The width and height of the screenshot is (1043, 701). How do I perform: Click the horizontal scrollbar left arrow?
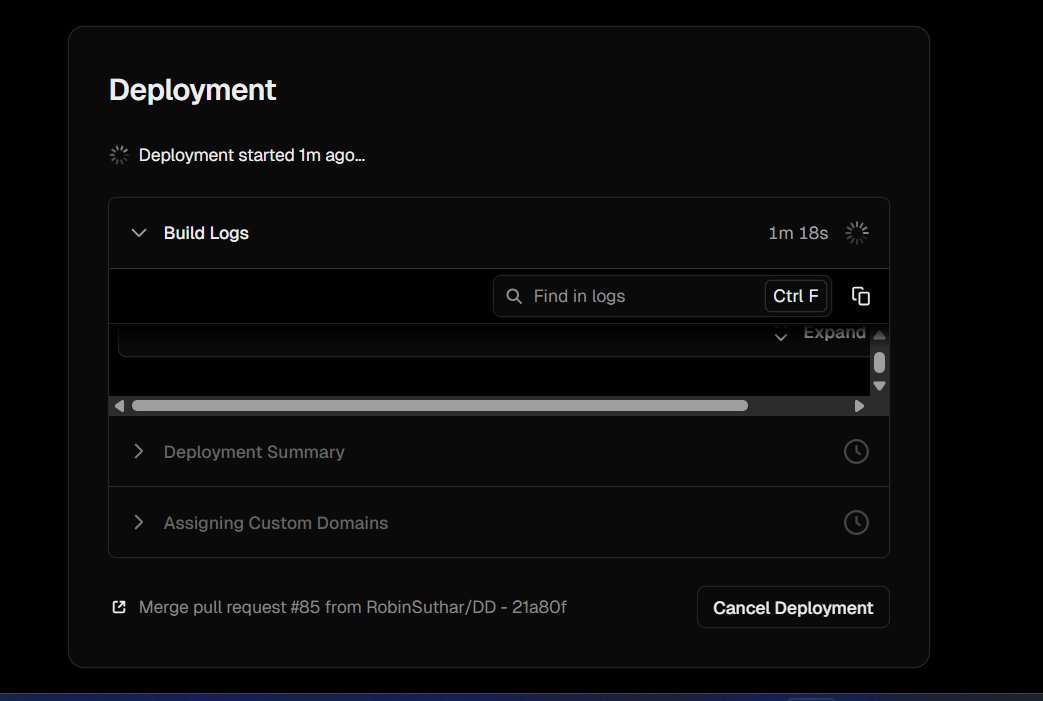[119, 406]
